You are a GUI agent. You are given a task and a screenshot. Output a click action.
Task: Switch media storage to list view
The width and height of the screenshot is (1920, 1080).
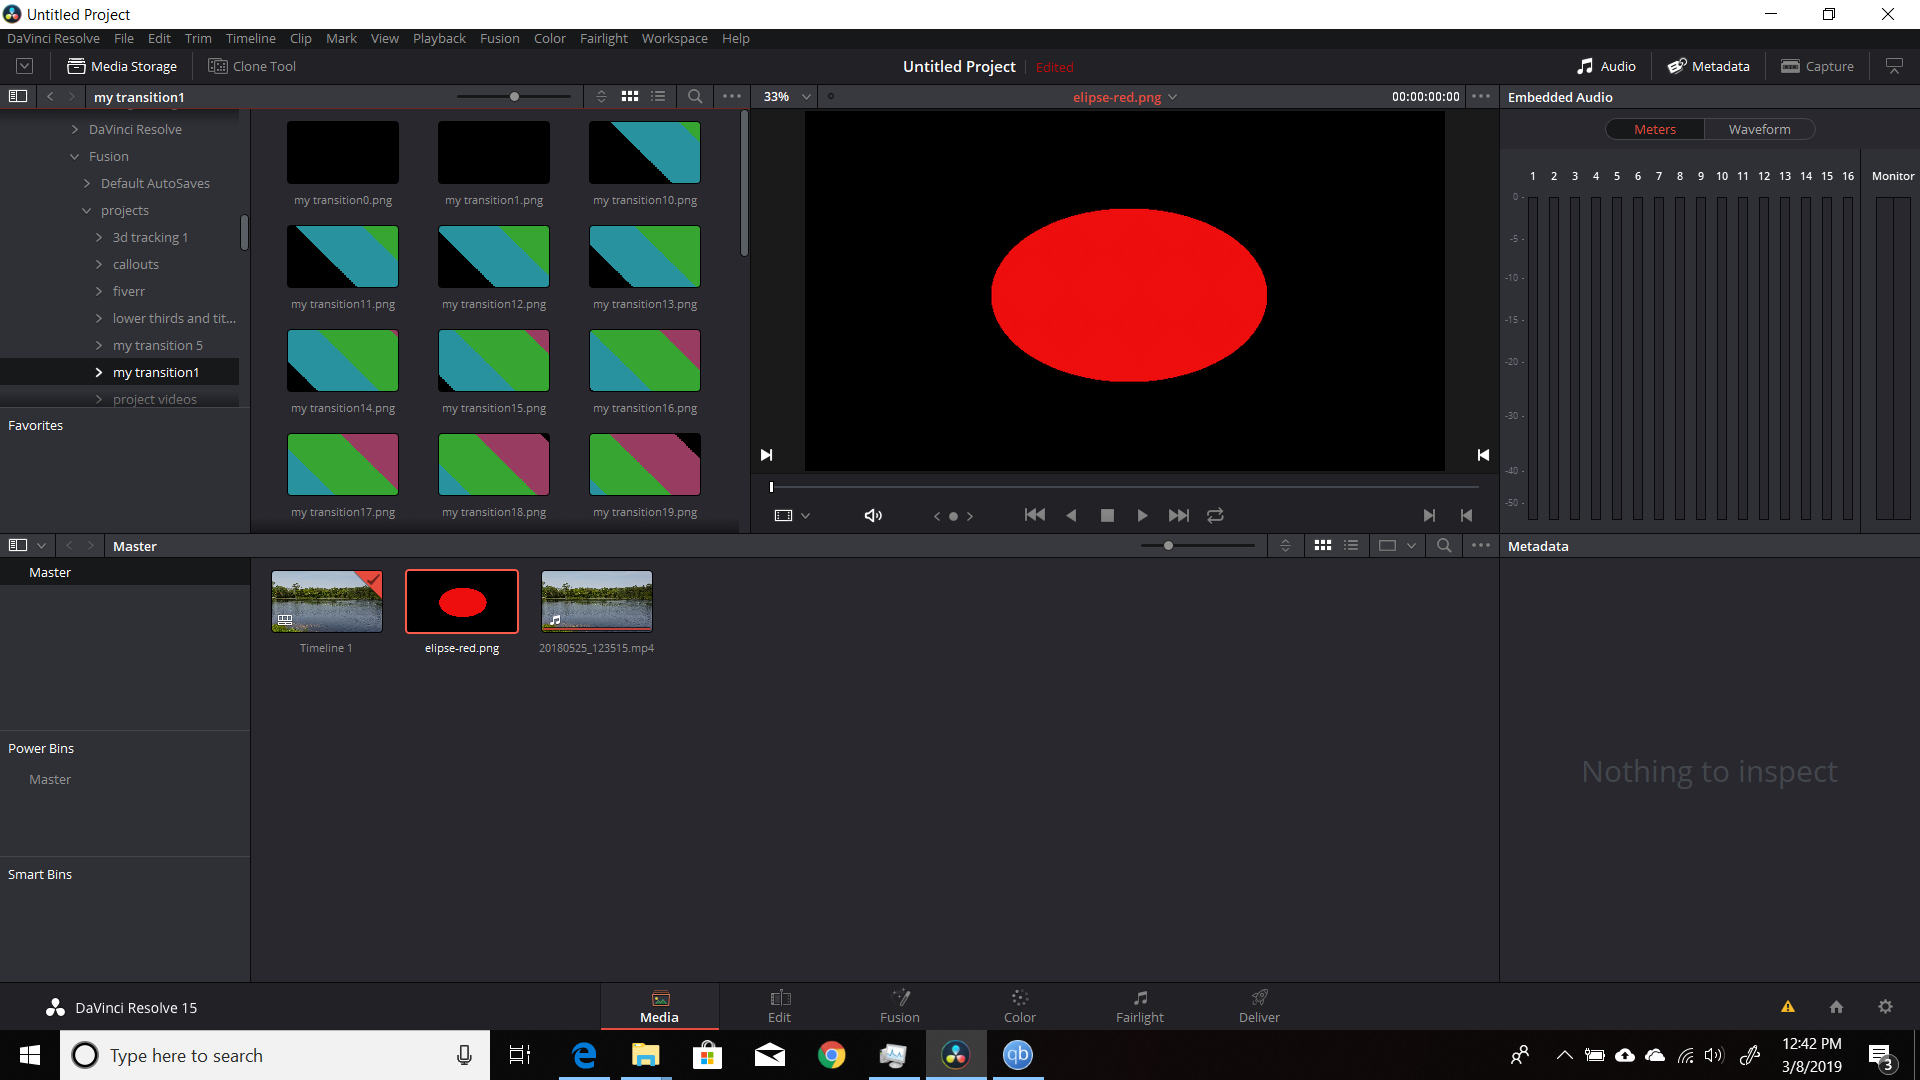(658, 97)
